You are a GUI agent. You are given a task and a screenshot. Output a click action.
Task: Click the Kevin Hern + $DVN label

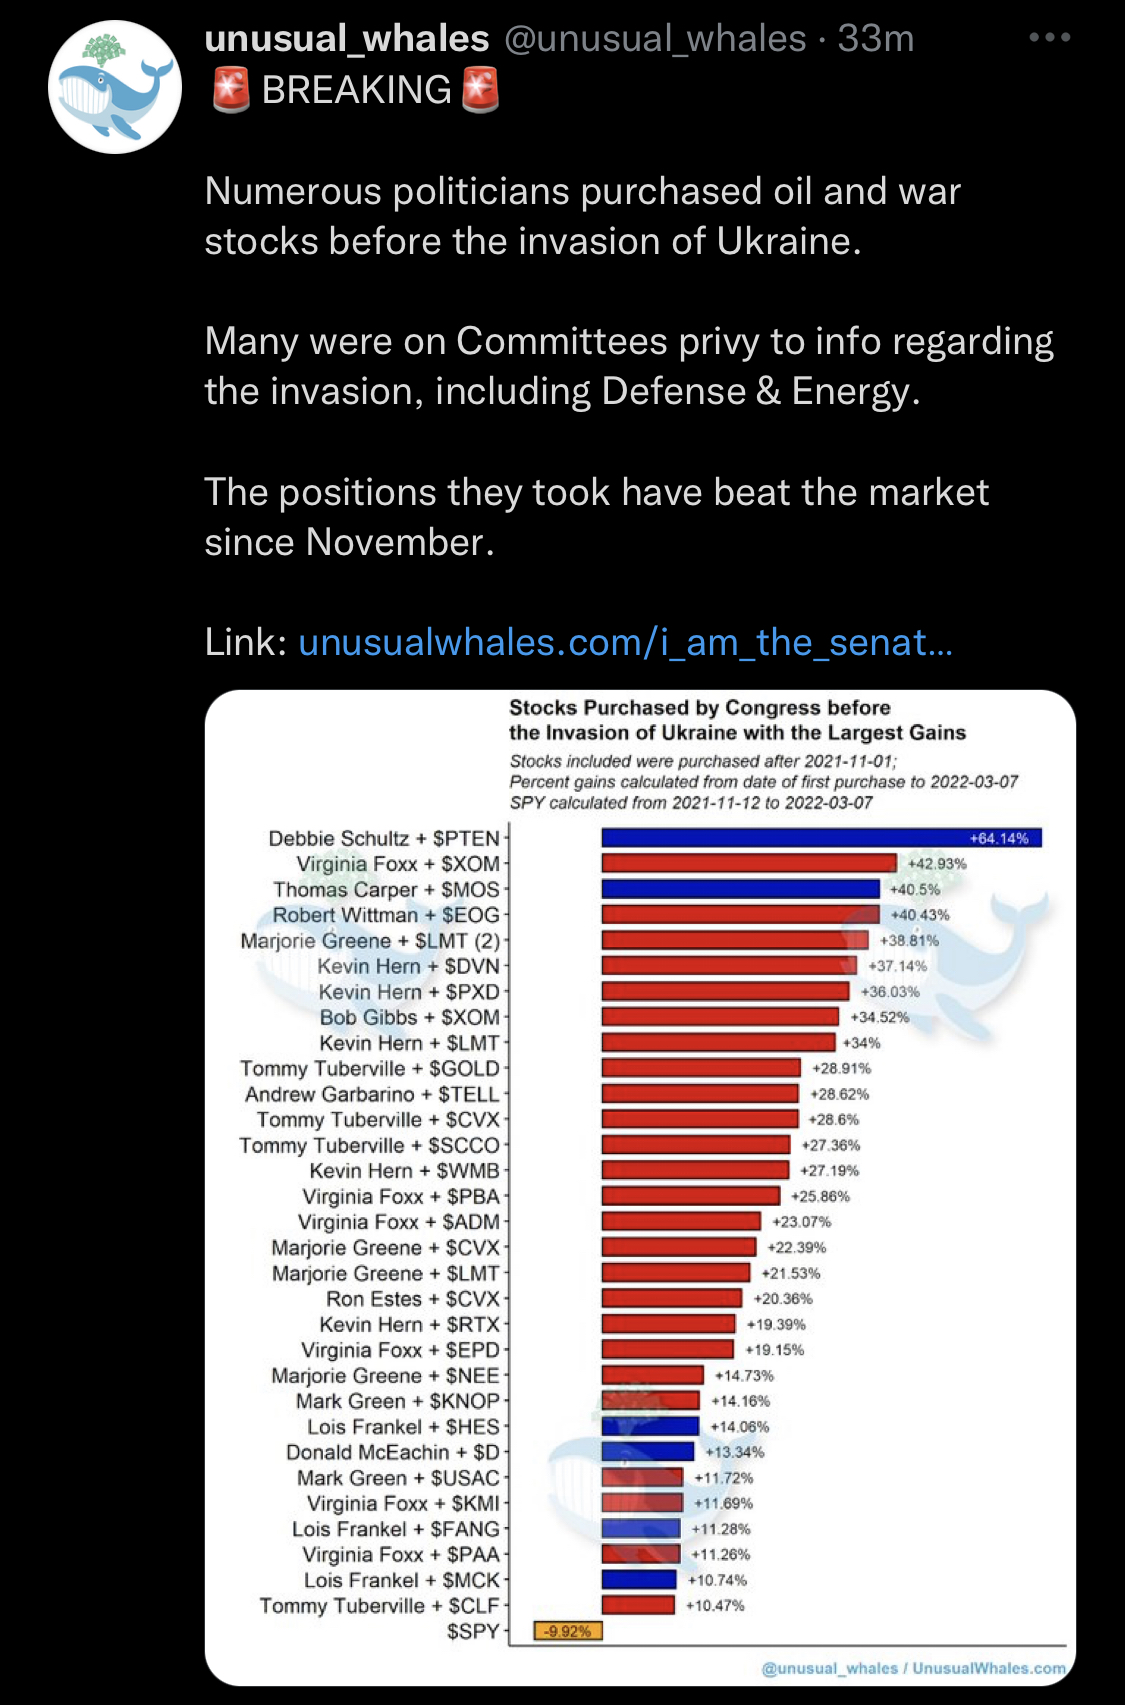click(408, 966)
